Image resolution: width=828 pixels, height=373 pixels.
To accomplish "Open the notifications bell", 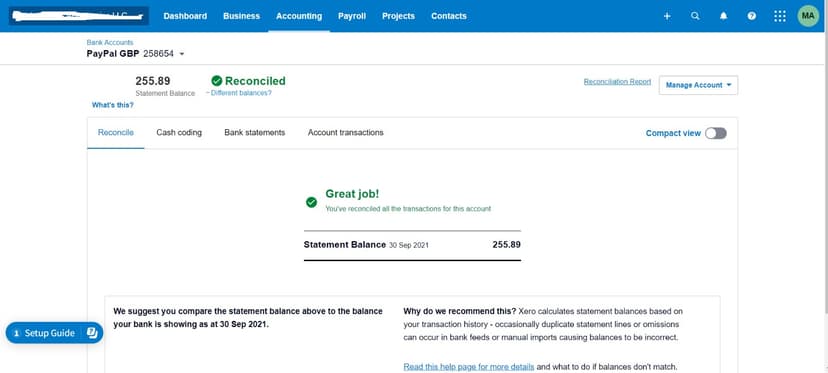I will [x=723, y=16].
